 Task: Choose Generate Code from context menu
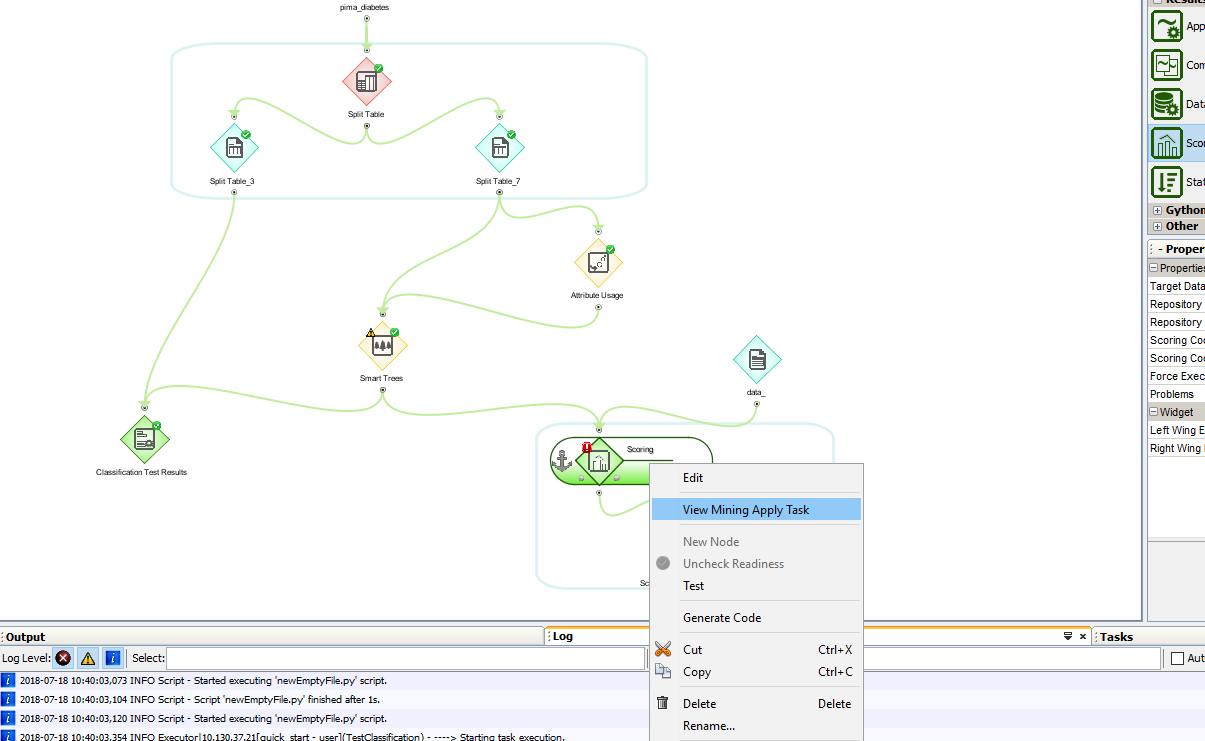click(x=722, y=618)
